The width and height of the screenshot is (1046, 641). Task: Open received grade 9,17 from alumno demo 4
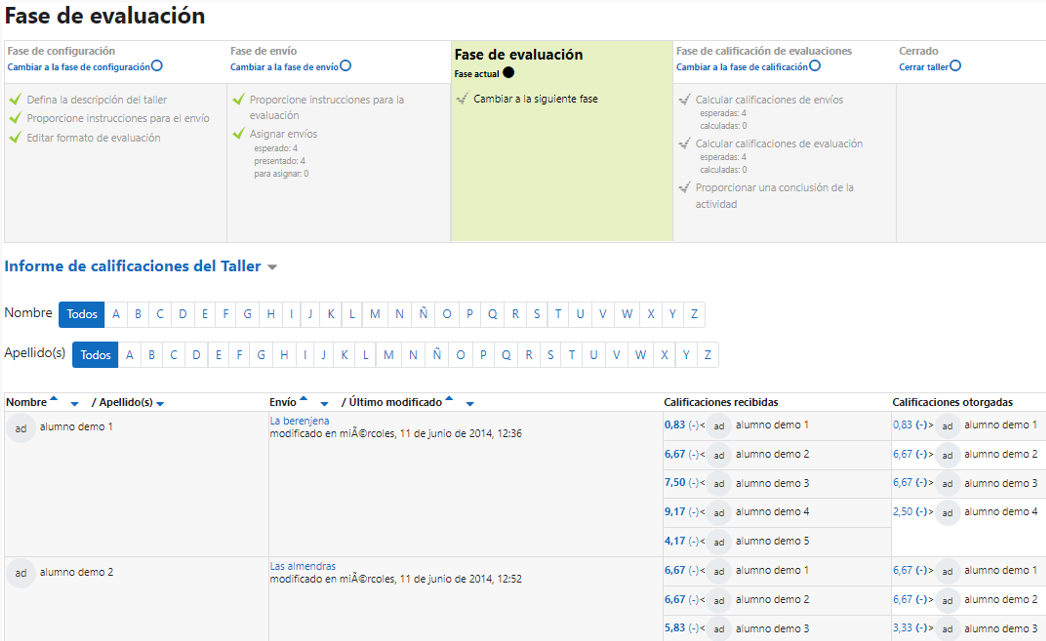(676, 512)
